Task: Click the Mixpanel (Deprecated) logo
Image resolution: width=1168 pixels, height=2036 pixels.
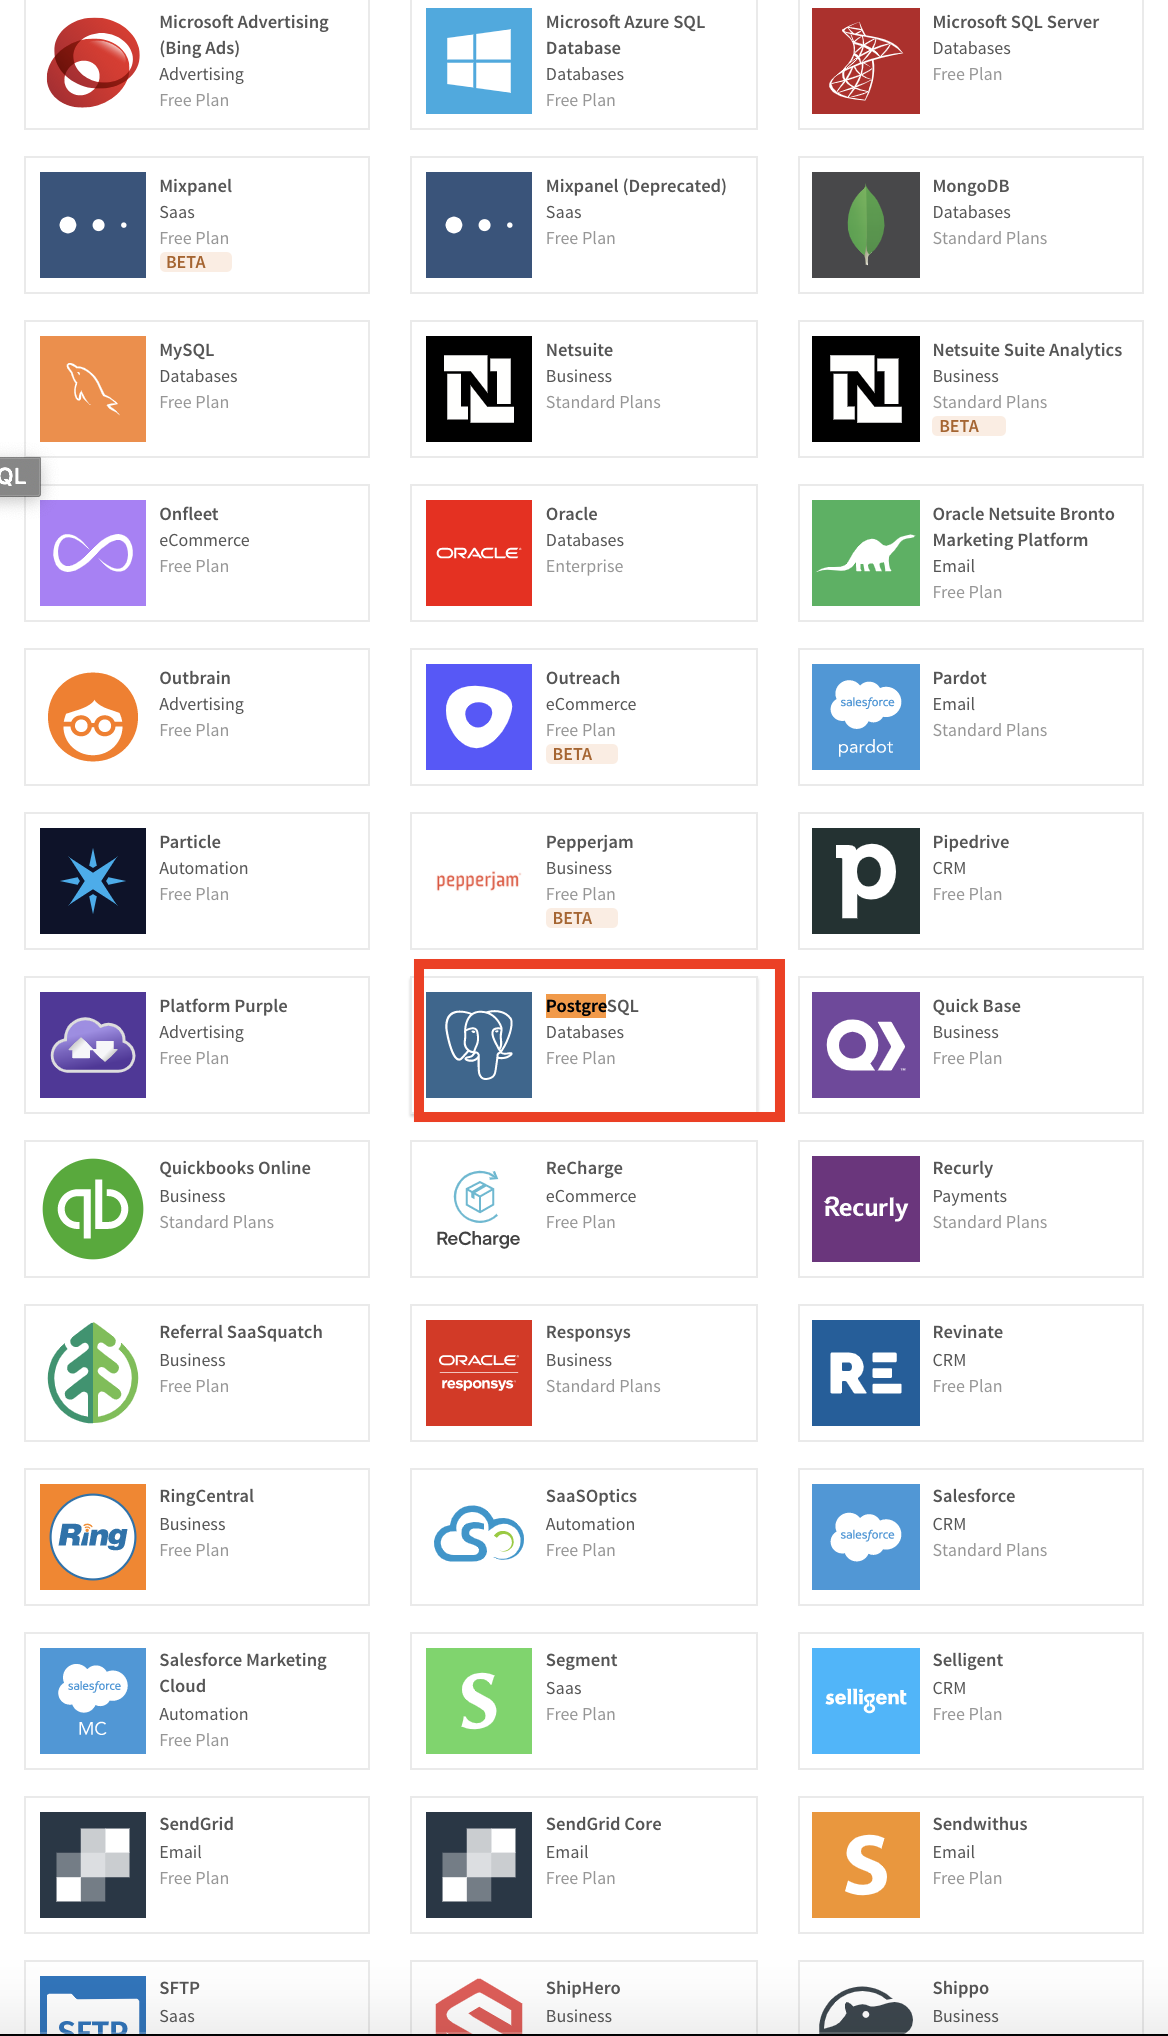Action: [x=479, y=225]
